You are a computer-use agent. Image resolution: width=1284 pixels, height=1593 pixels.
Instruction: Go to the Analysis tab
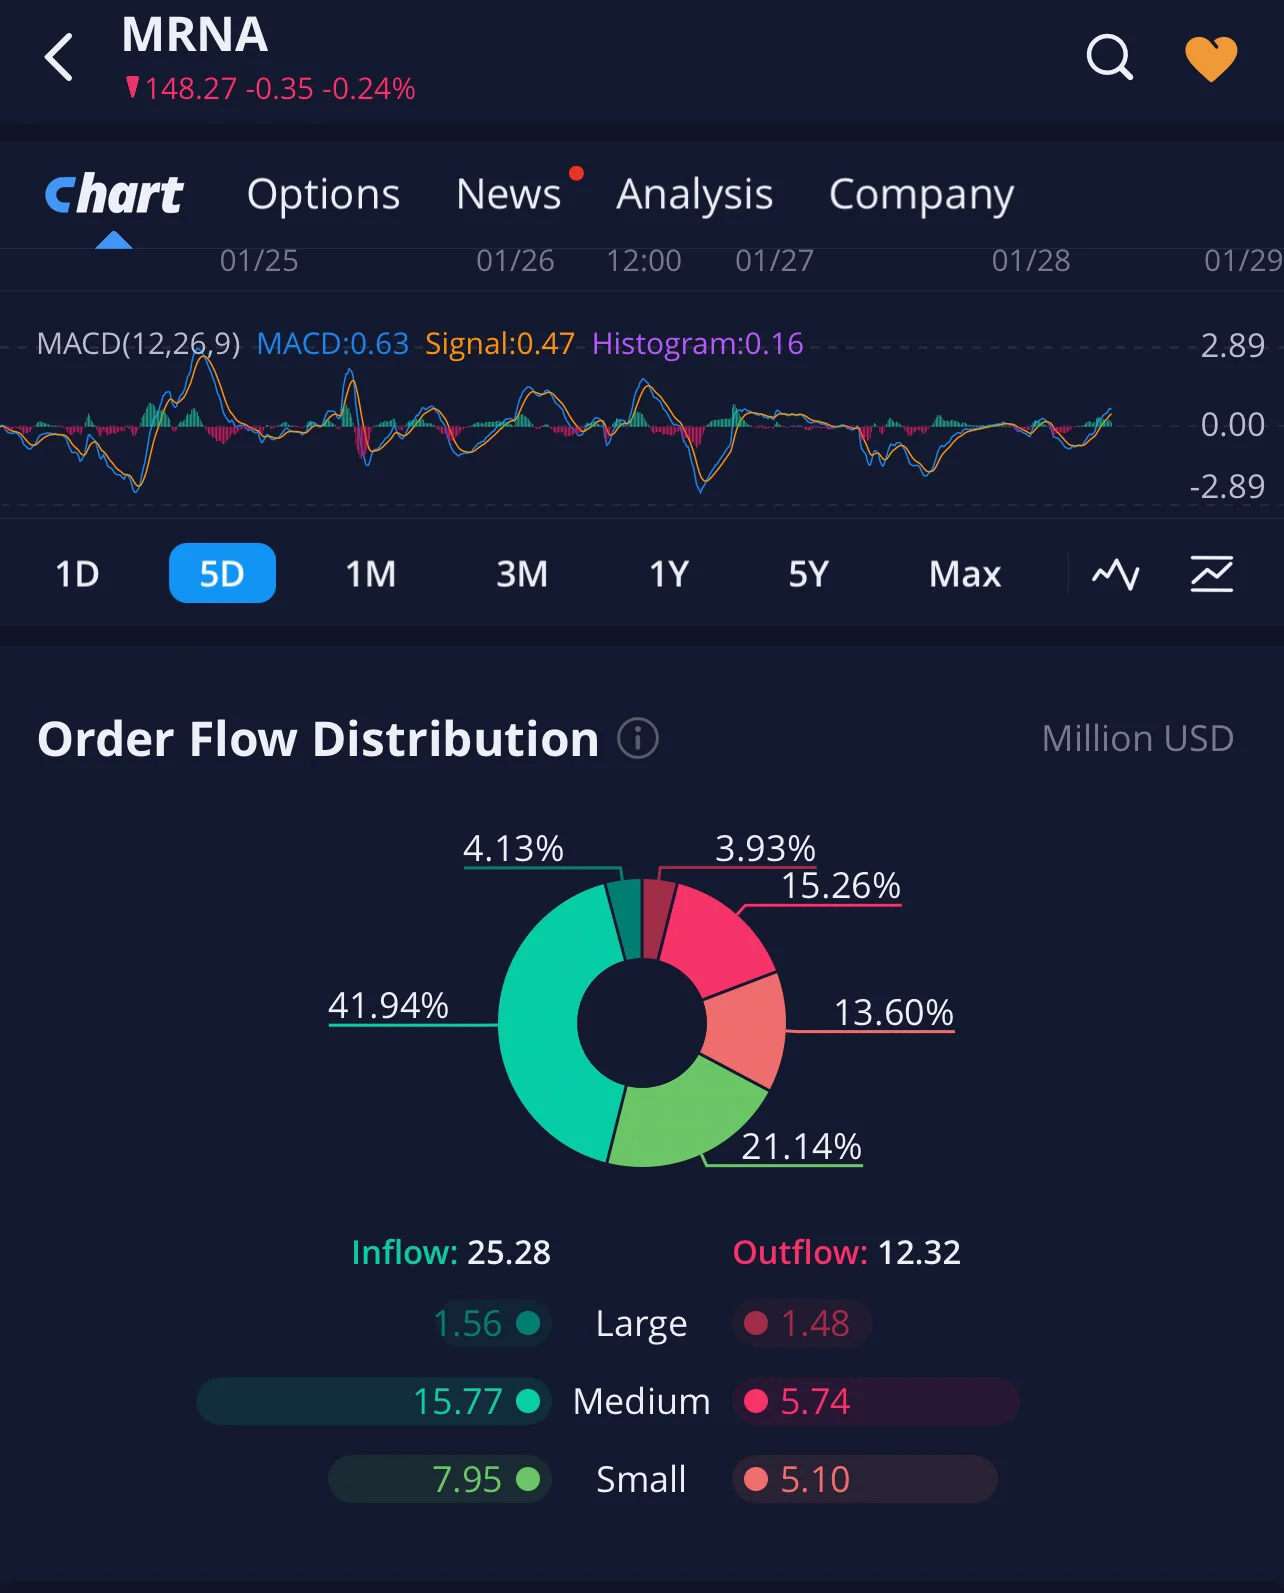695,194
